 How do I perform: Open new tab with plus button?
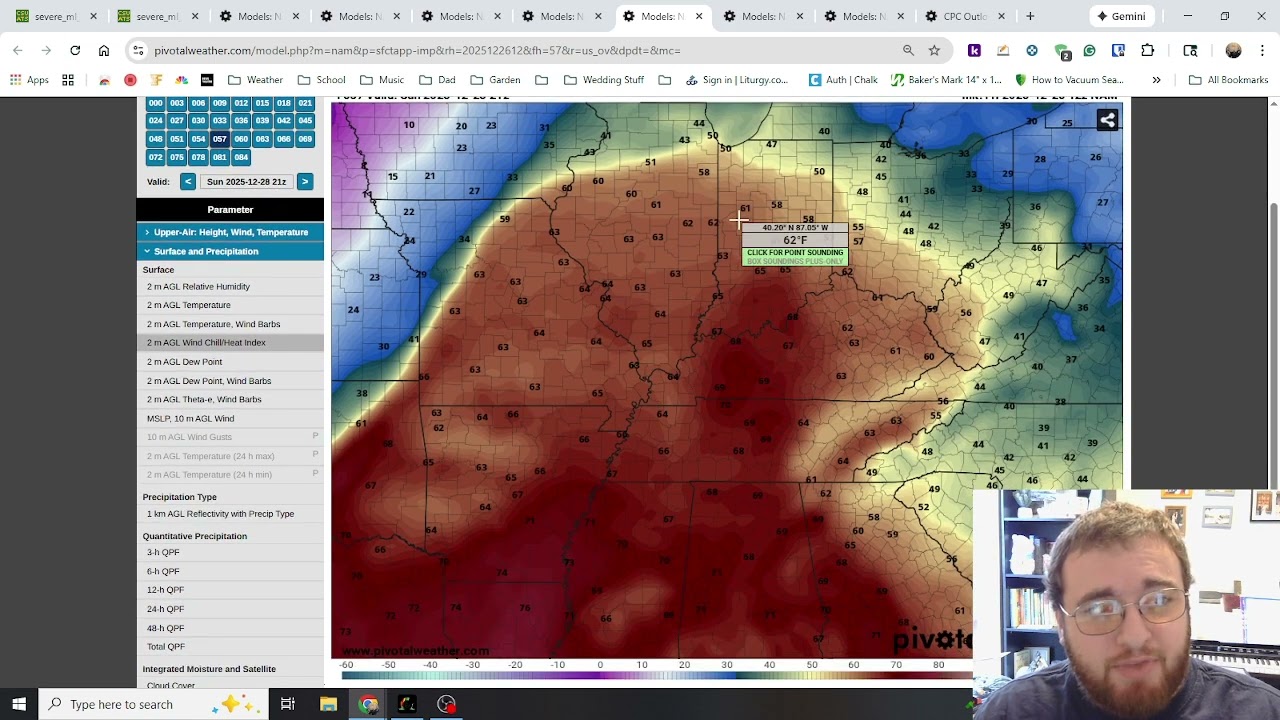click(1030, 16)
